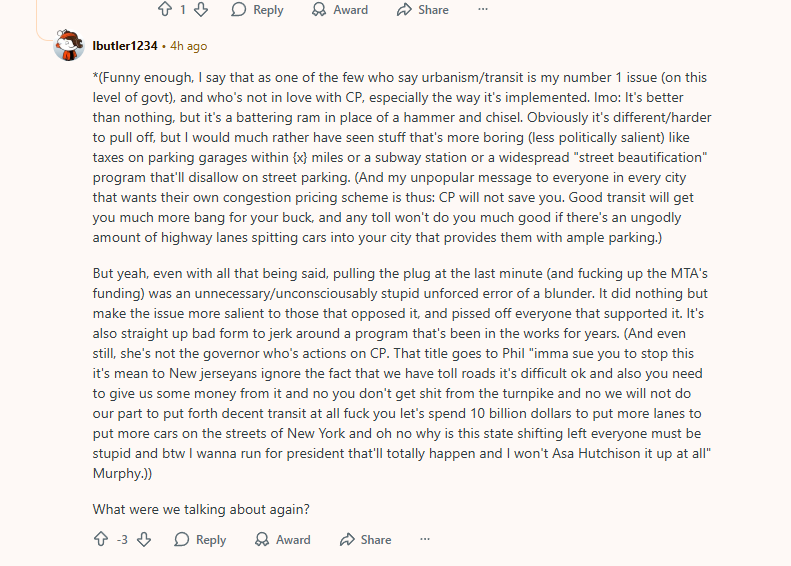This screenshot has width=791, height=566.
Task: Click the vote count 1 on top comment
Action: point(183,10)
